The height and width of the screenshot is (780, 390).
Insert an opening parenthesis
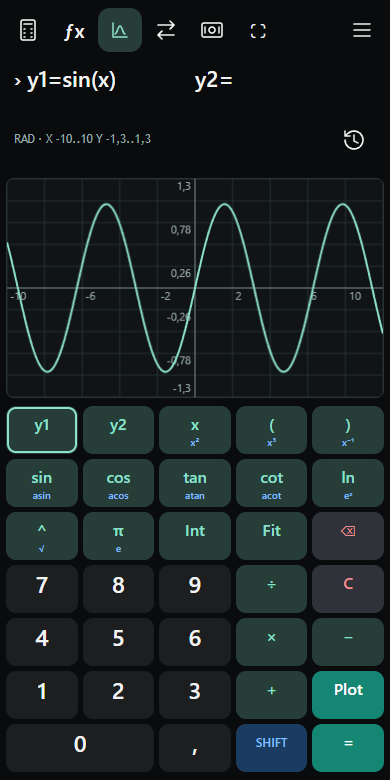(272, 430)
